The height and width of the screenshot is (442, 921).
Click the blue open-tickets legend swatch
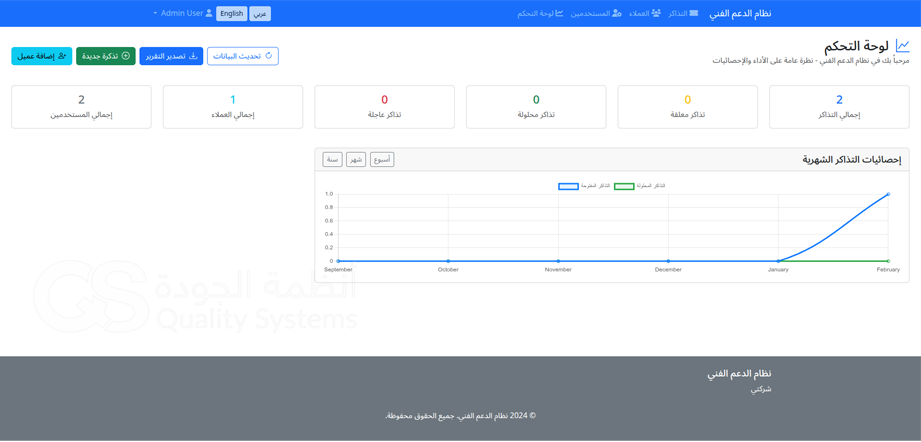click(x=568, y=187)
